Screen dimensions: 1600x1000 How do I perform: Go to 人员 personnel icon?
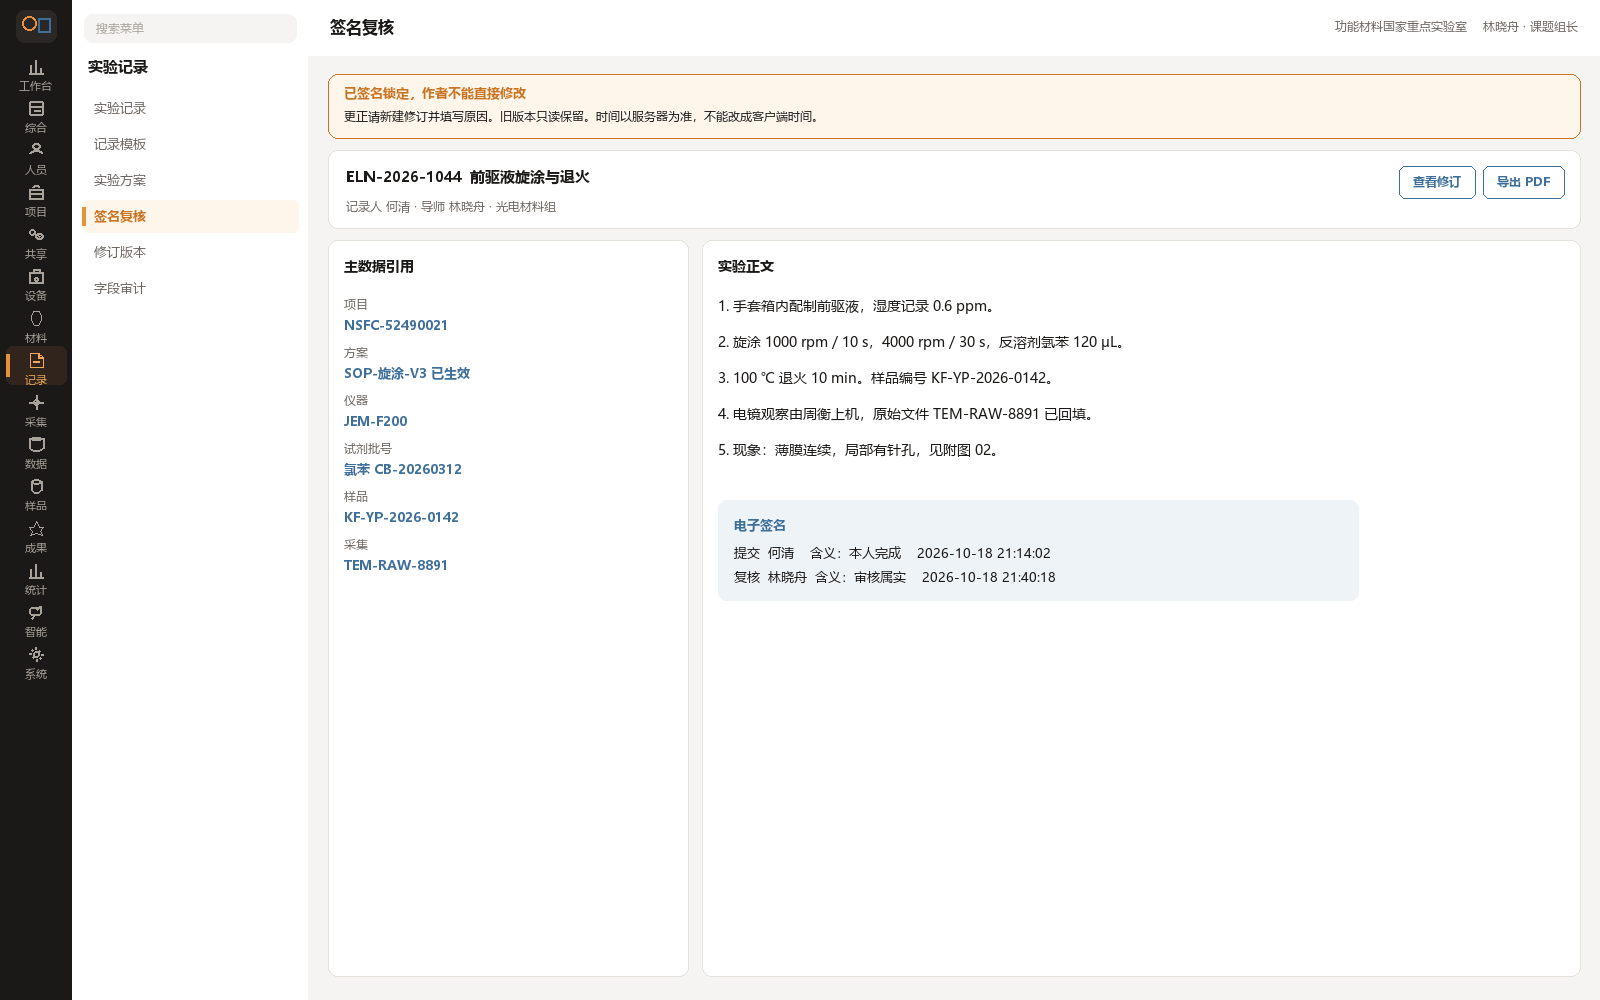pyautogui.click(x=36, y=159)
